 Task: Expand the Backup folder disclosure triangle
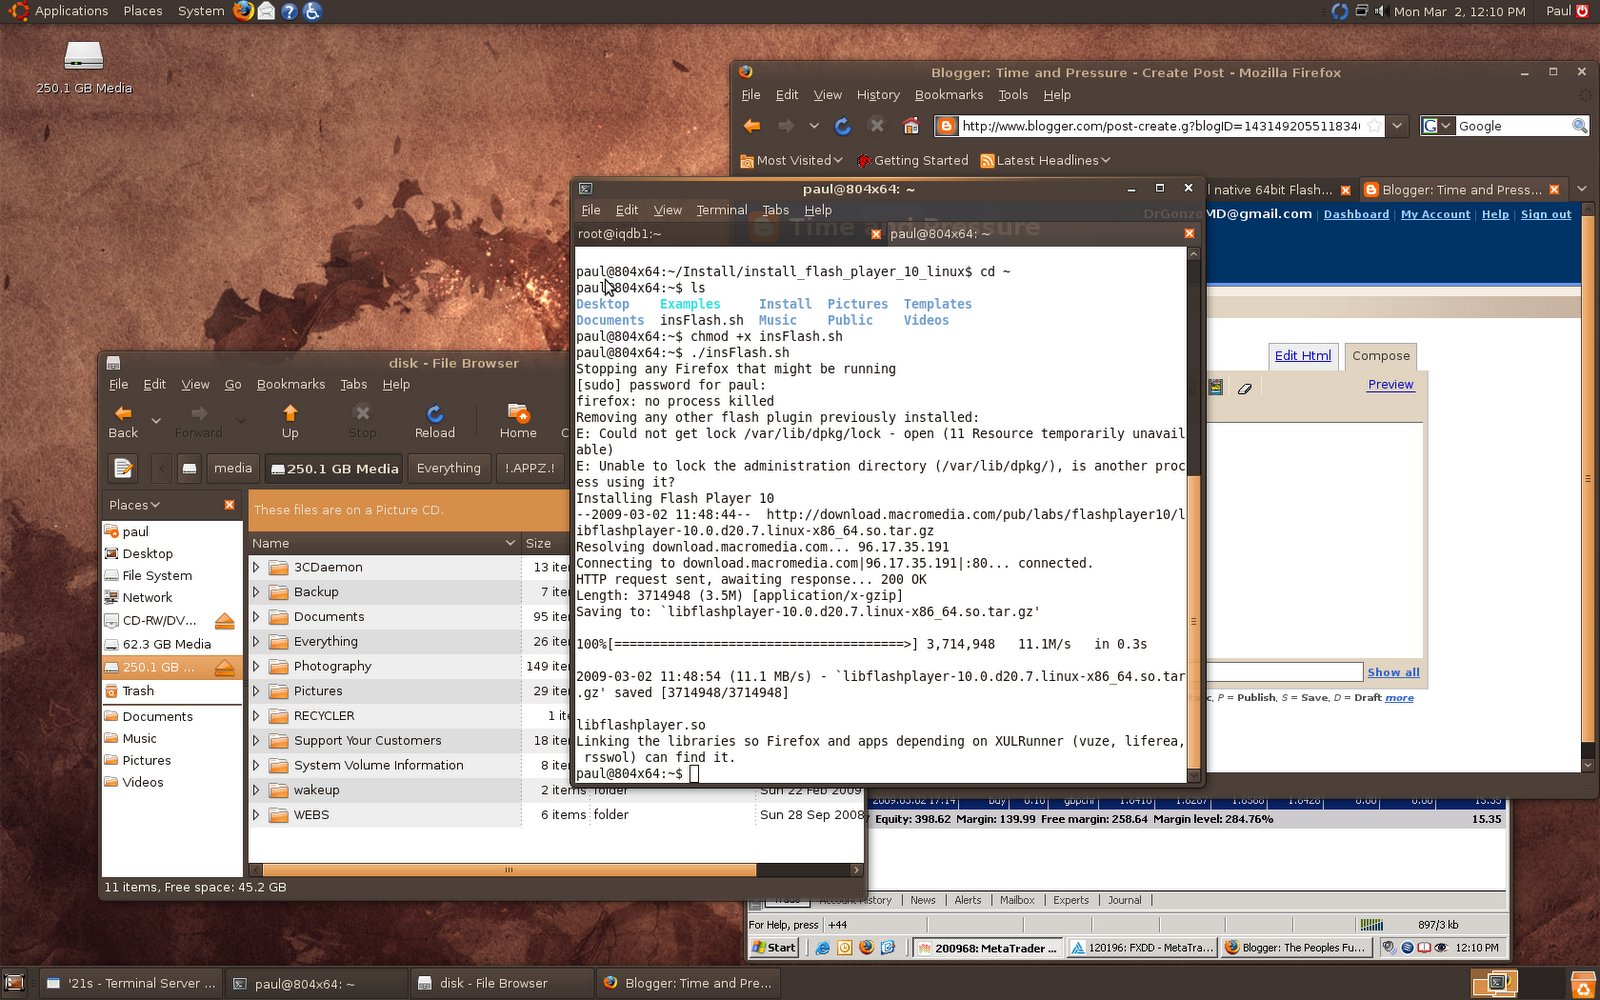(x=256, y=592)
